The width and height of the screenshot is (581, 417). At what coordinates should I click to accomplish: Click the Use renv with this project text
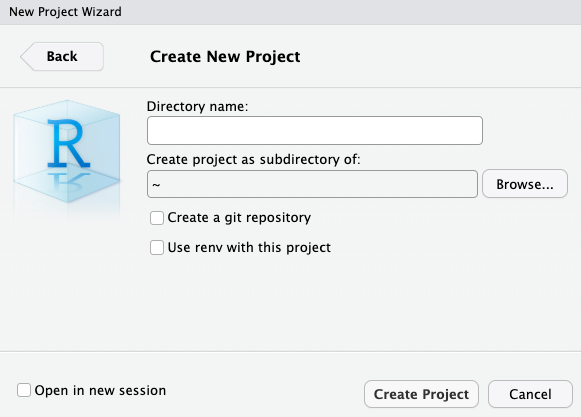point(249,247)
